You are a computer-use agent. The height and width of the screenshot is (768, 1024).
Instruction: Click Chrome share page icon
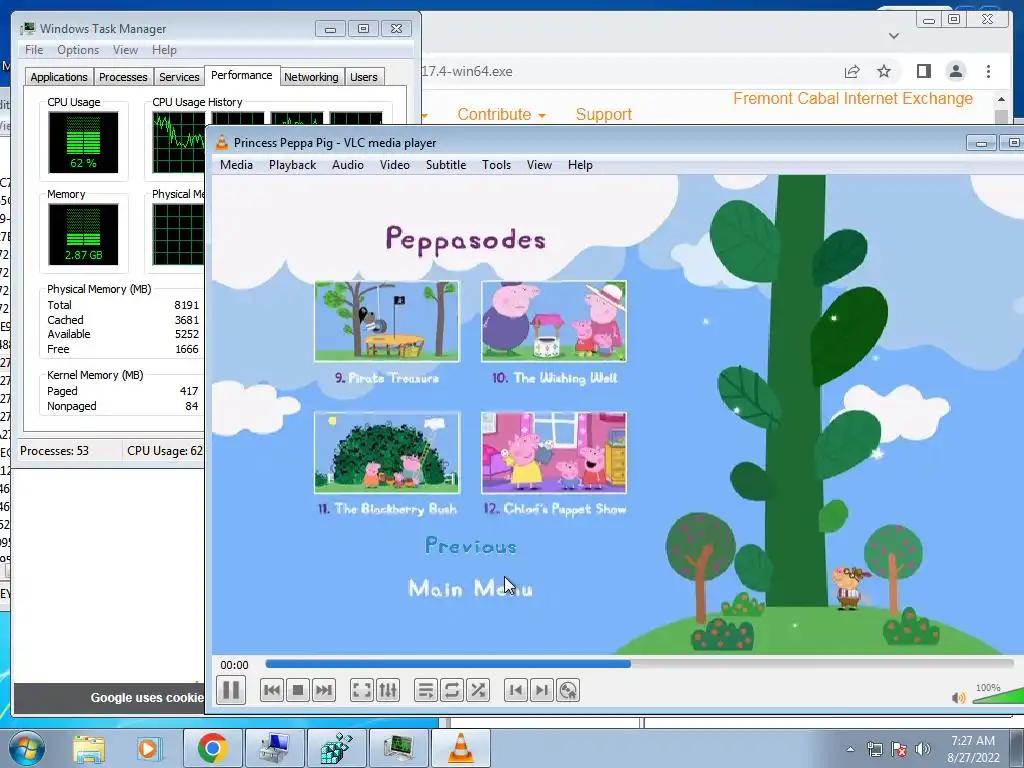tap(852, 71)
